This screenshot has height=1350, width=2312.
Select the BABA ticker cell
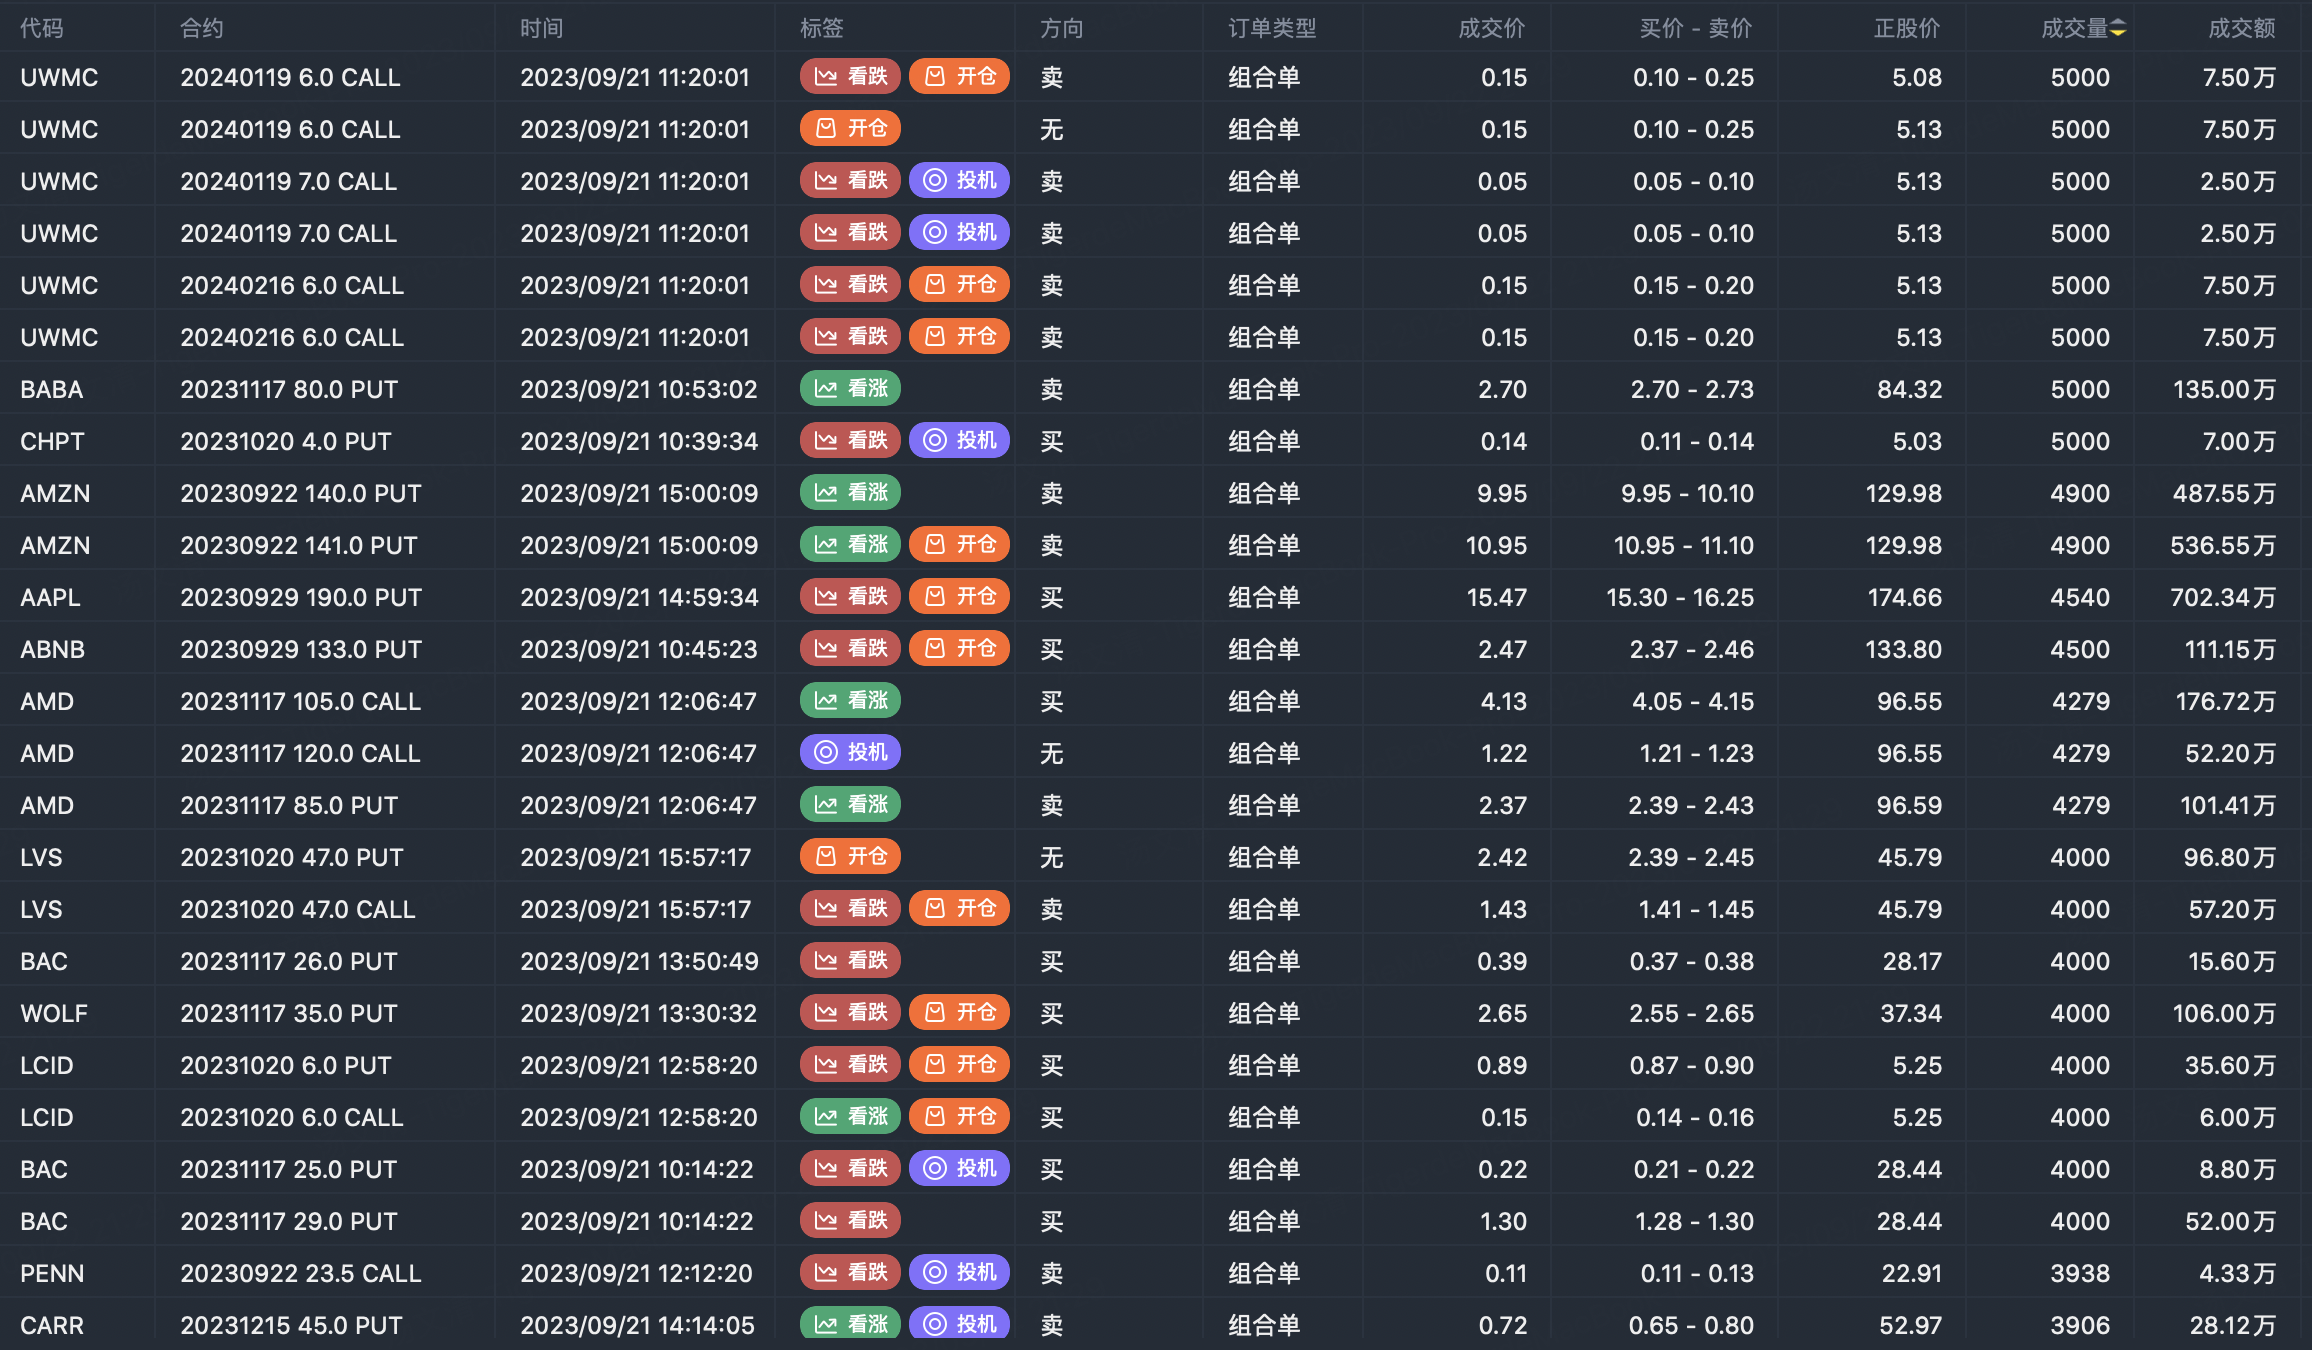click(52, 389)
